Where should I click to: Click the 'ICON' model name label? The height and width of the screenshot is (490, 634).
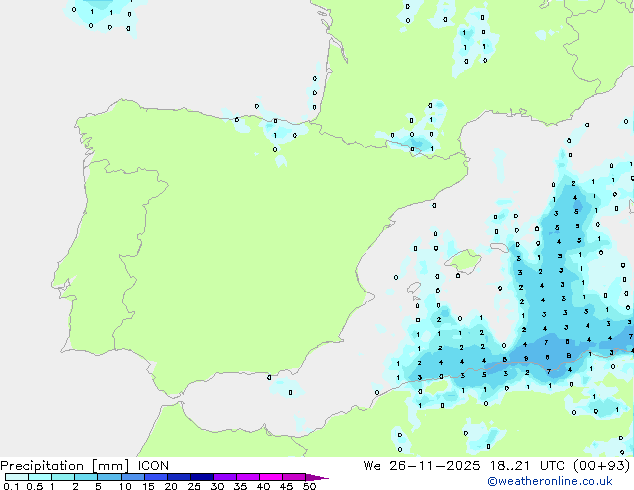click(x=153, y=466)
